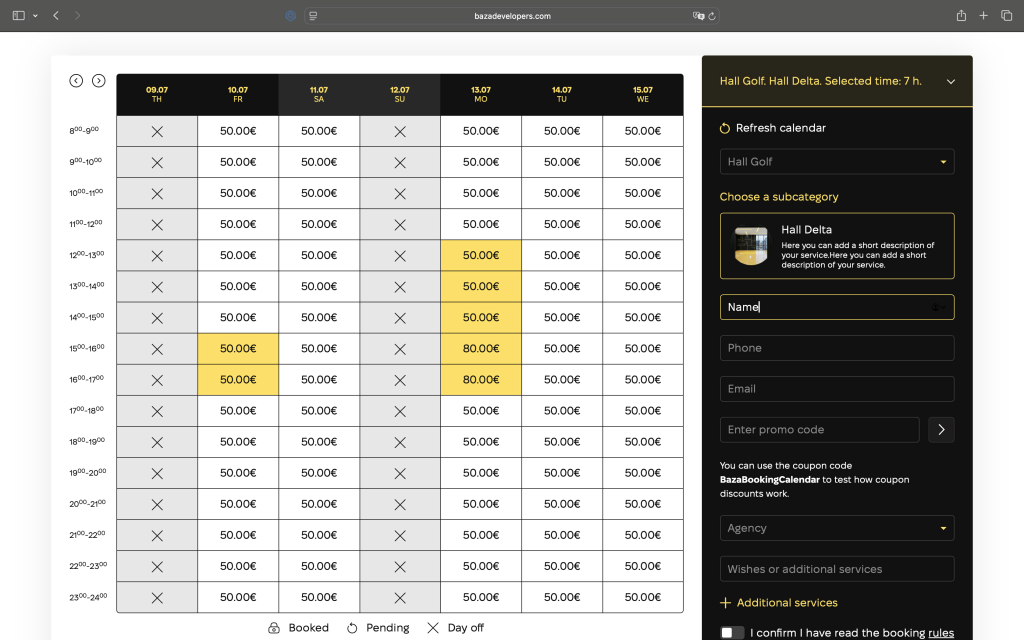Open the reader view icon in address bar
Viewport: 1024px width, 640px height.
click(x=313, y=16)
